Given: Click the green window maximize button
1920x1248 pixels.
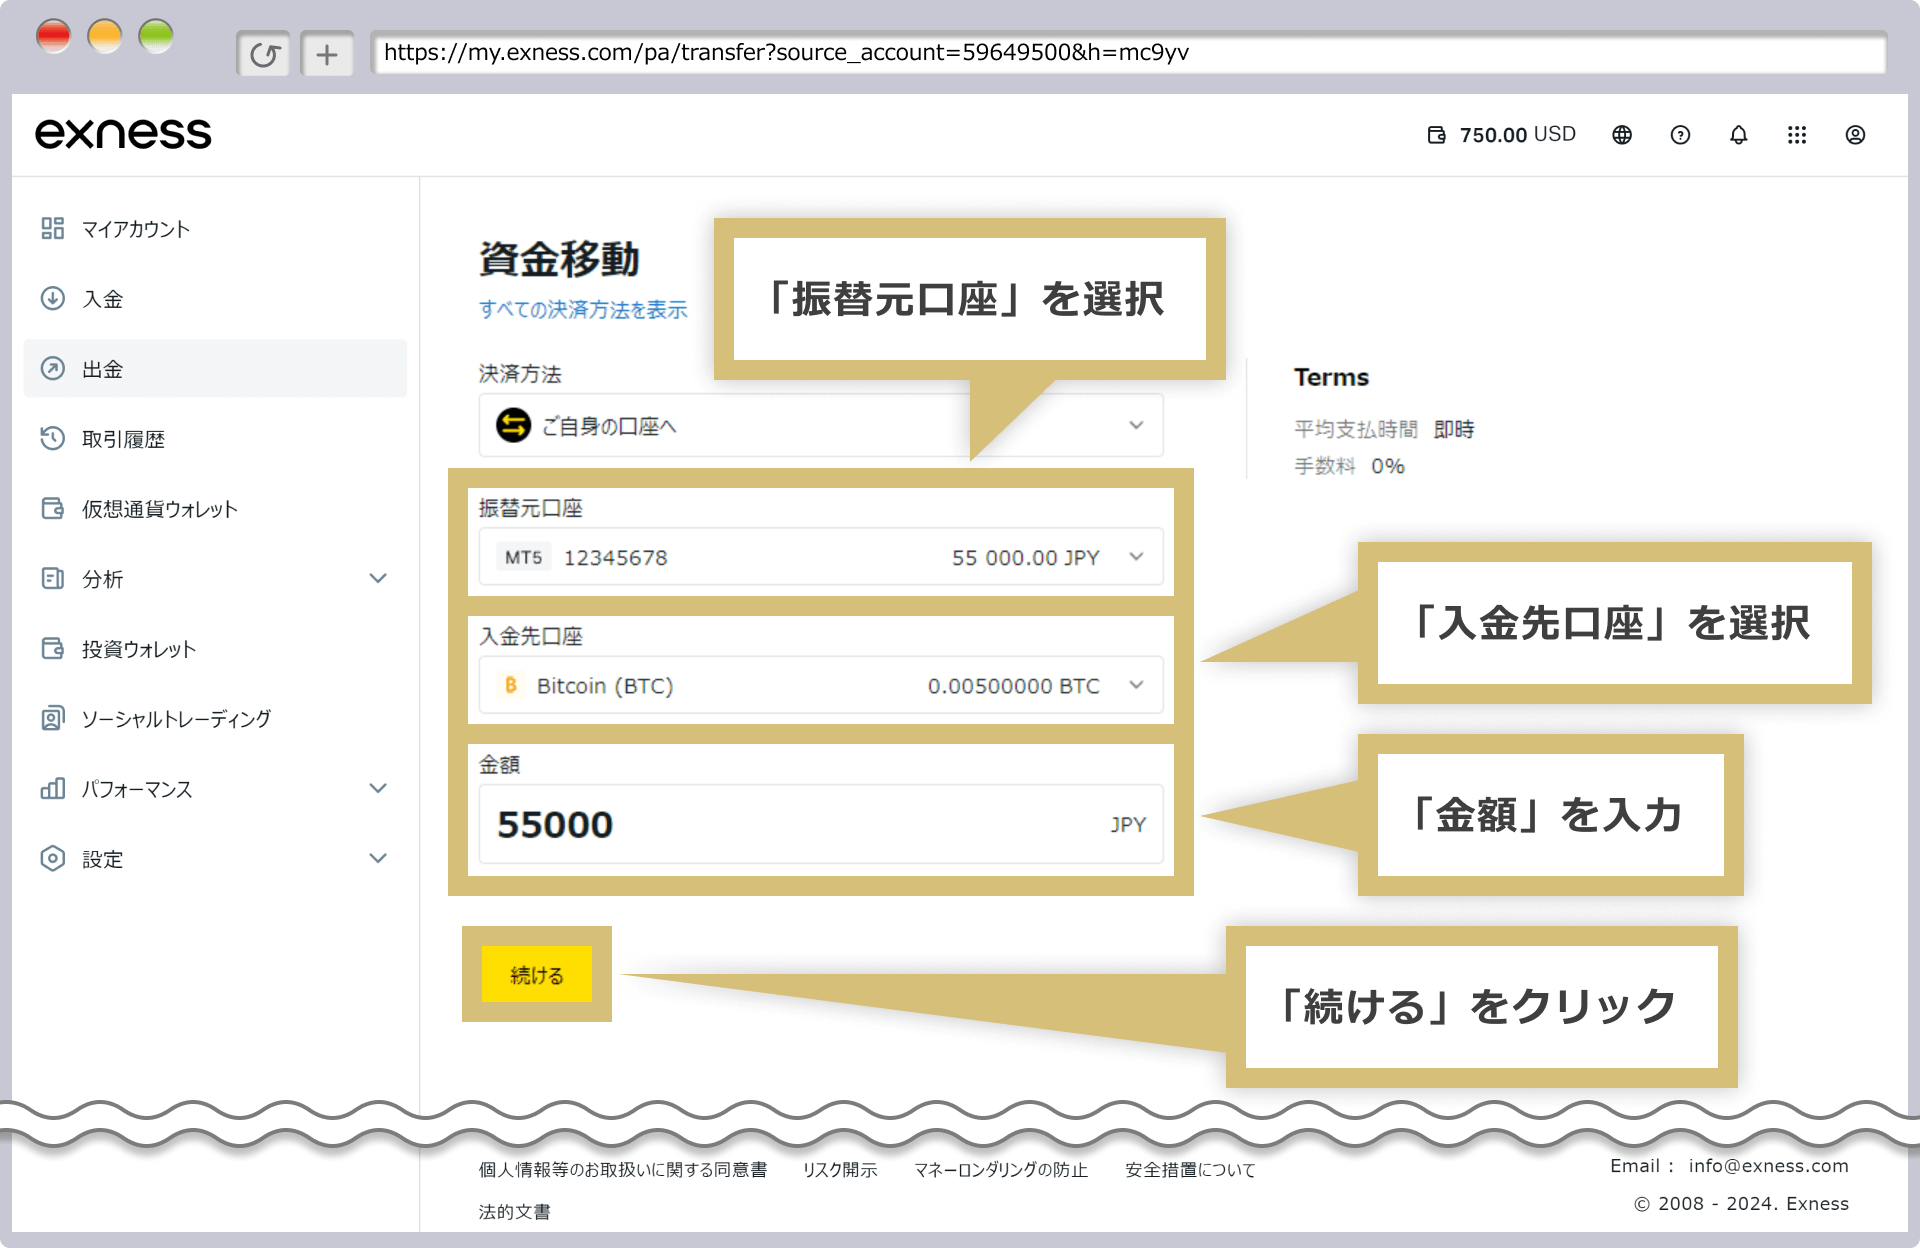Looking at the screenshot, I should coord(155,37).
